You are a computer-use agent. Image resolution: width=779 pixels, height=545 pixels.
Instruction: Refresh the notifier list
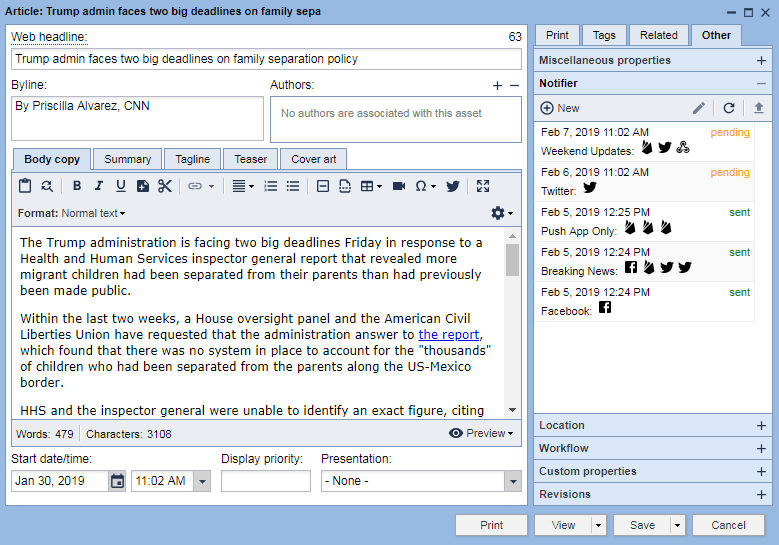click(729, 108)
